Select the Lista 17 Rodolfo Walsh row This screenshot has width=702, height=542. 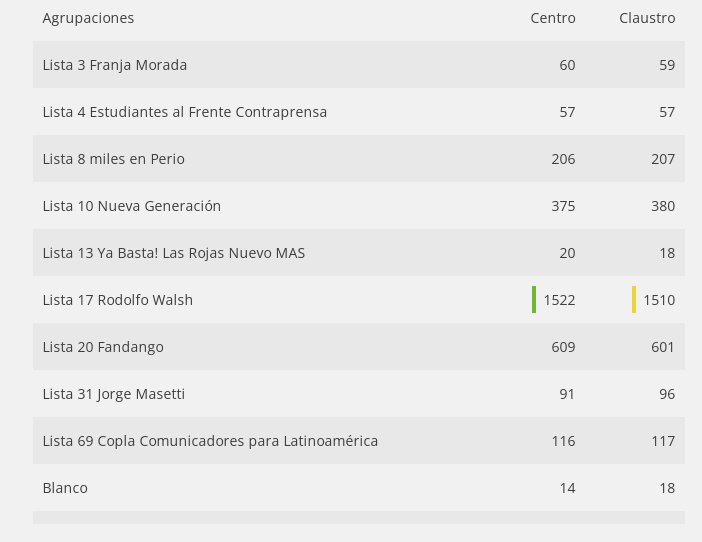pos(359,300)
